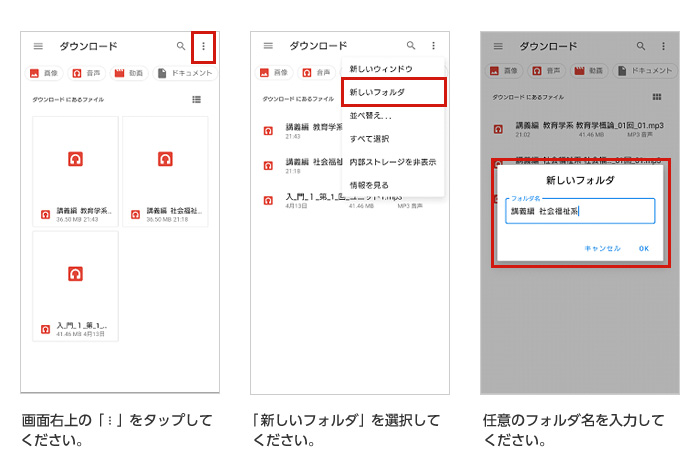The image size is (700, 467).
Task: Select 音声 chip in middle screen
Action: click(x=317, y=72)
